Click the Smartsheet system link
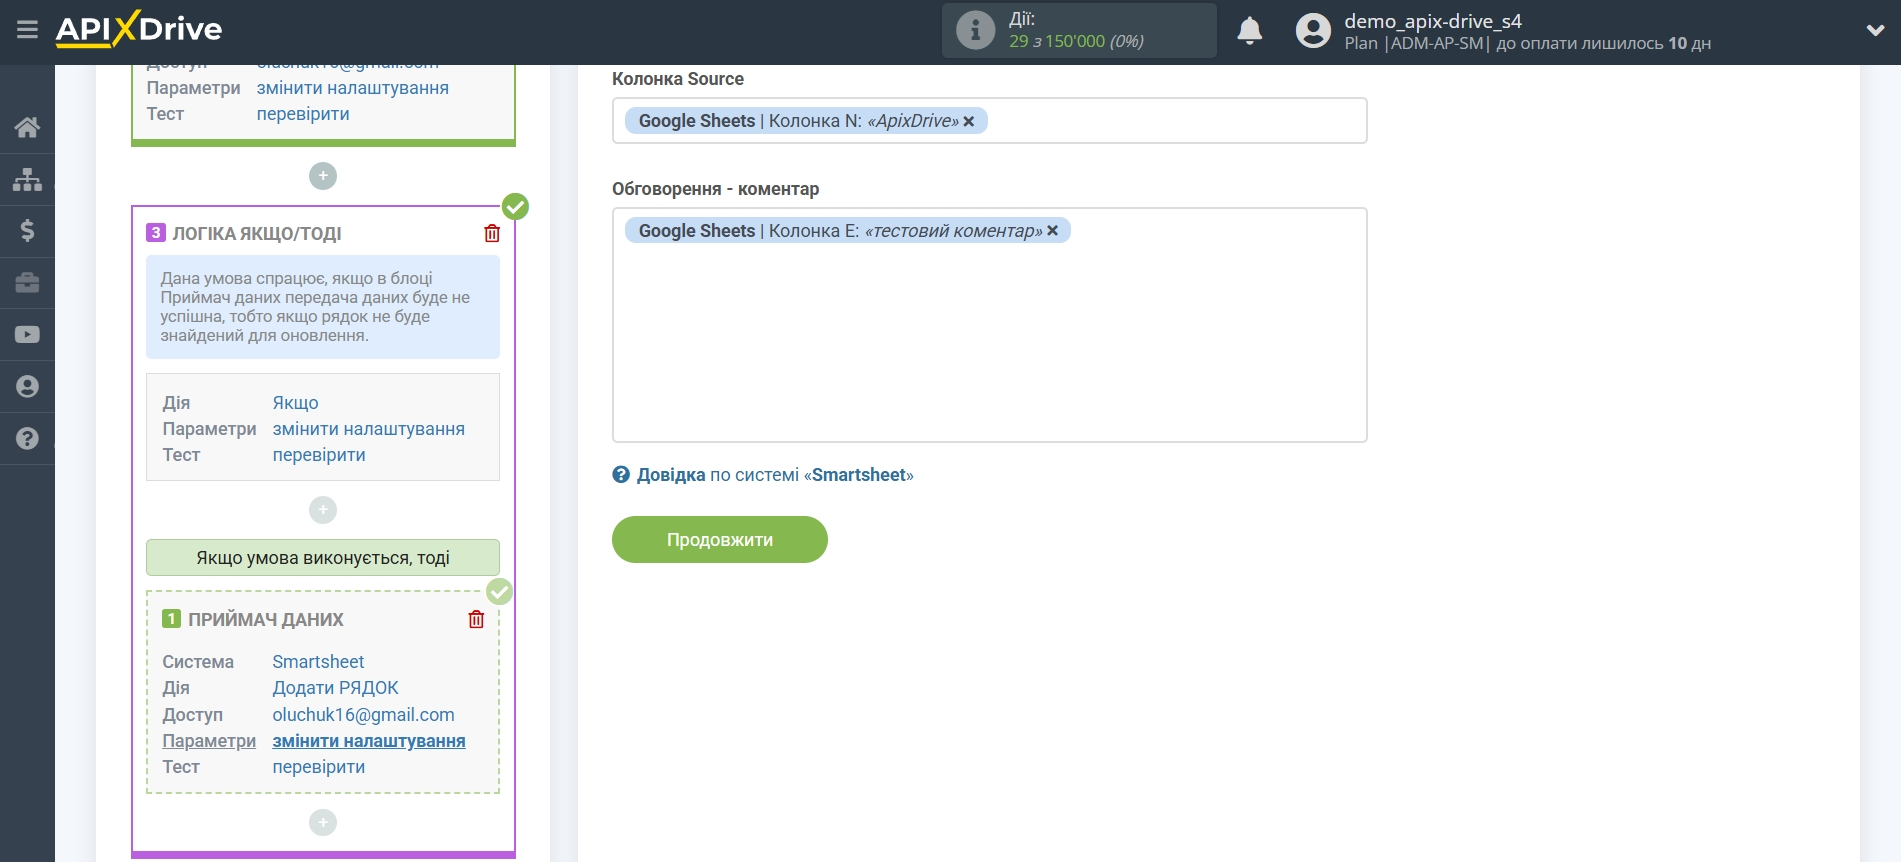Viewport: 1901px width, 862px height. coord(318,662)
